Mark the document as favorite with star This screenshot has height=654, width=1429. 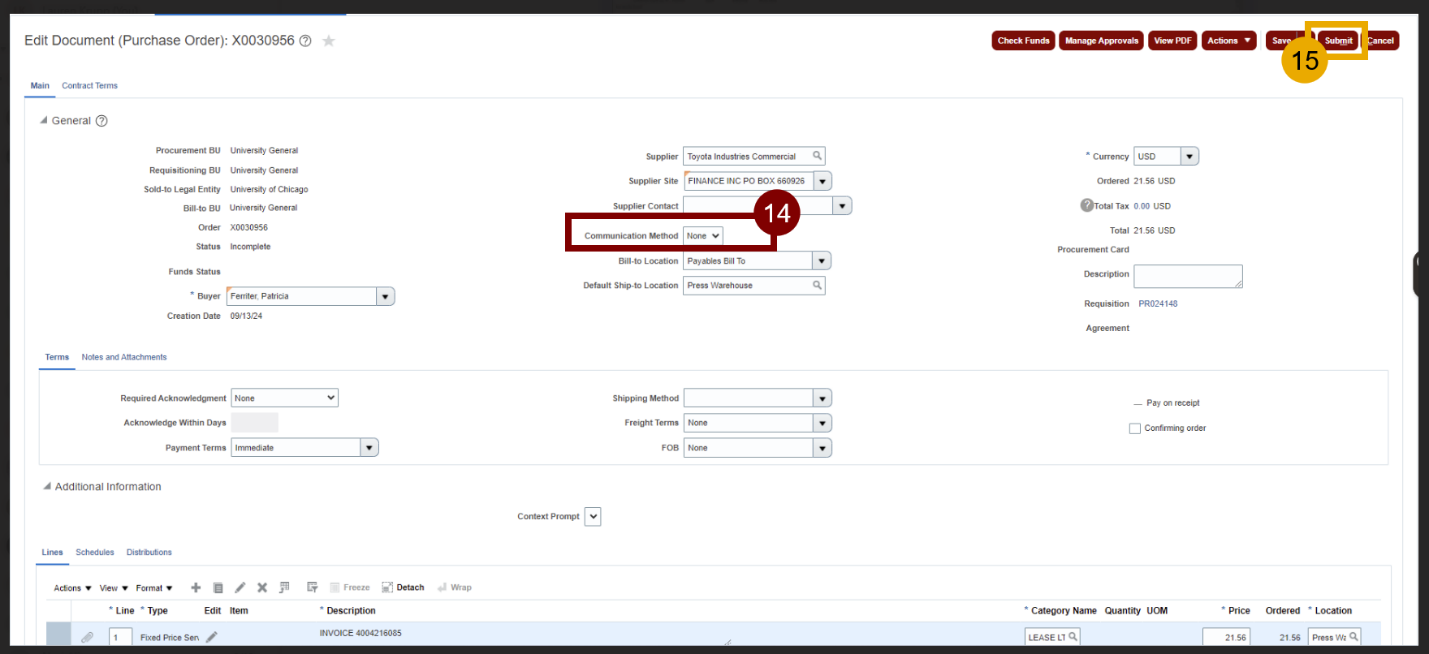tap(328, 41)
